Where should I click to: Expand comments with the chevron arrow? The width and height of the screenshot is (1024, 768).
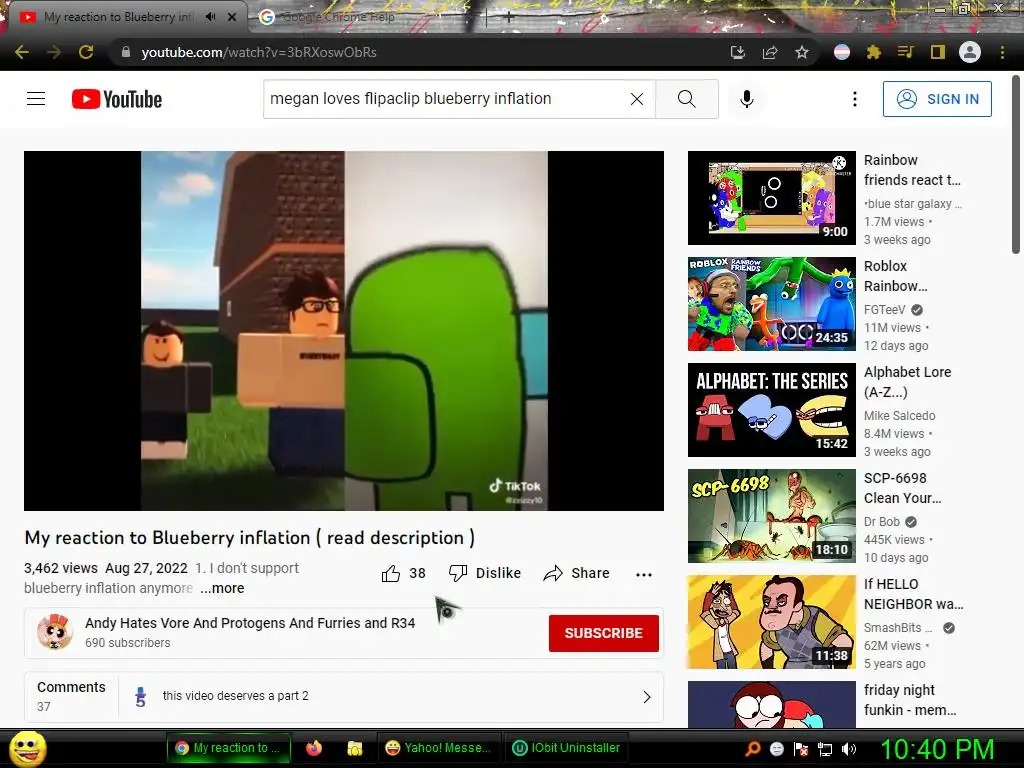pos(647,697)
